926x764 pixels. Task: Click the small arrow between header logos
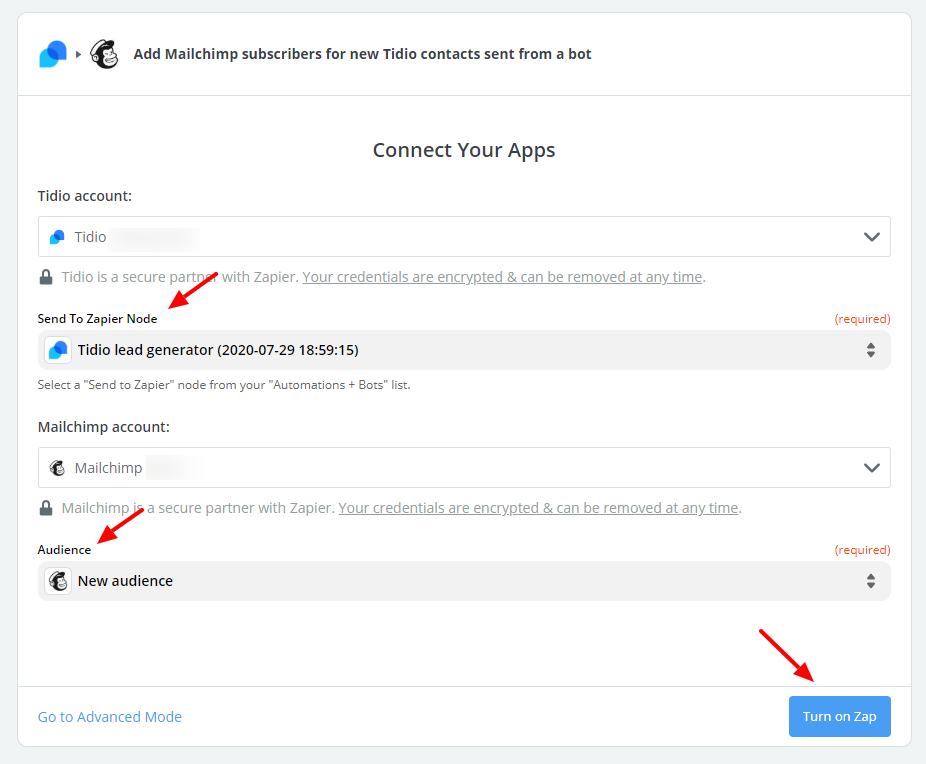point(79,54)
